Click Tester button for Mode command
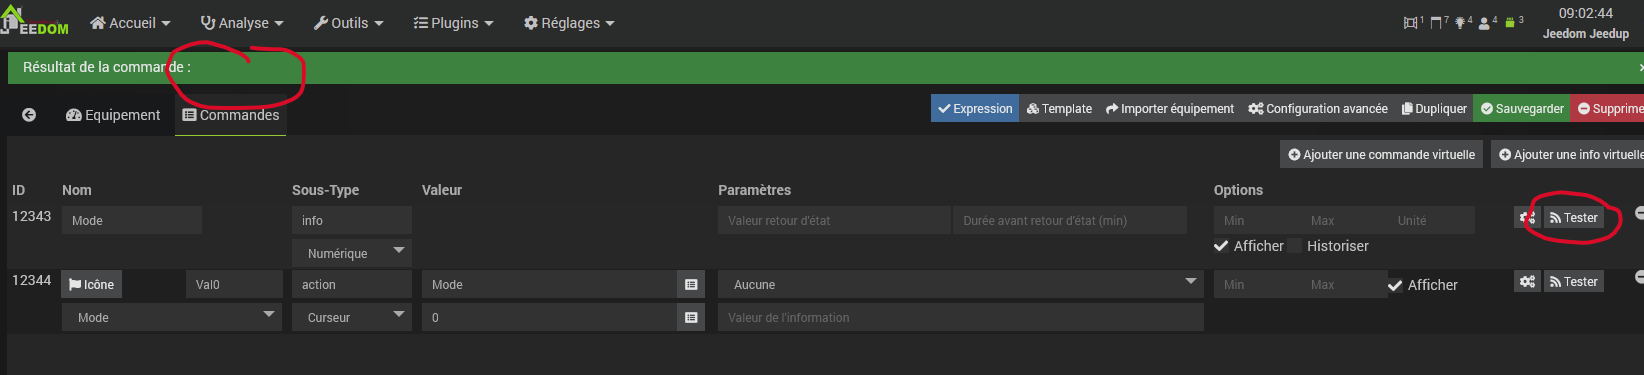1644x375 pixels. pos(1574,218)
